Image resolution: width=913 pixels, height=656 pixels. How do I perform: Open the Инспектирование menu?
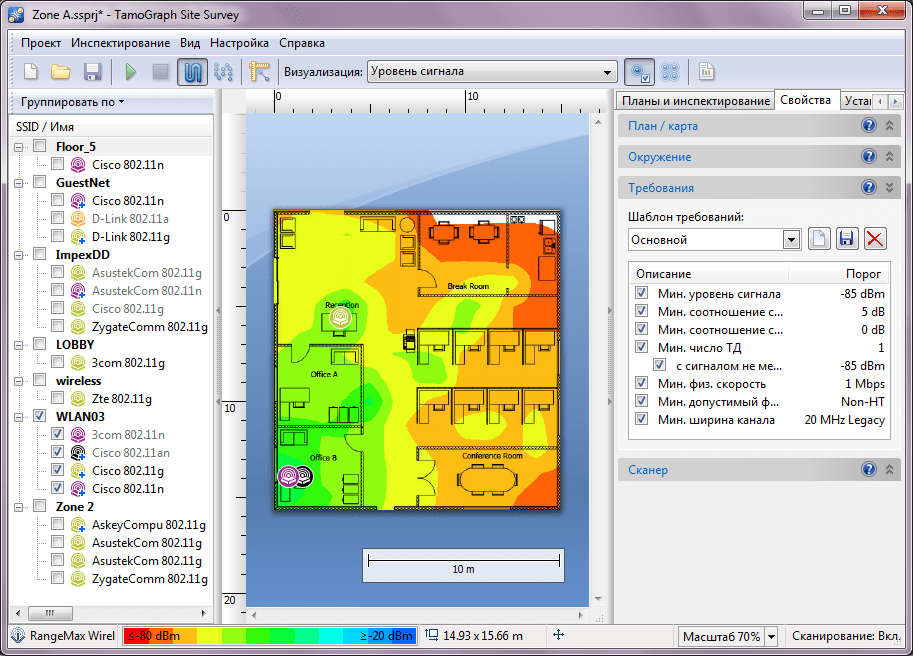coord(121,43)
